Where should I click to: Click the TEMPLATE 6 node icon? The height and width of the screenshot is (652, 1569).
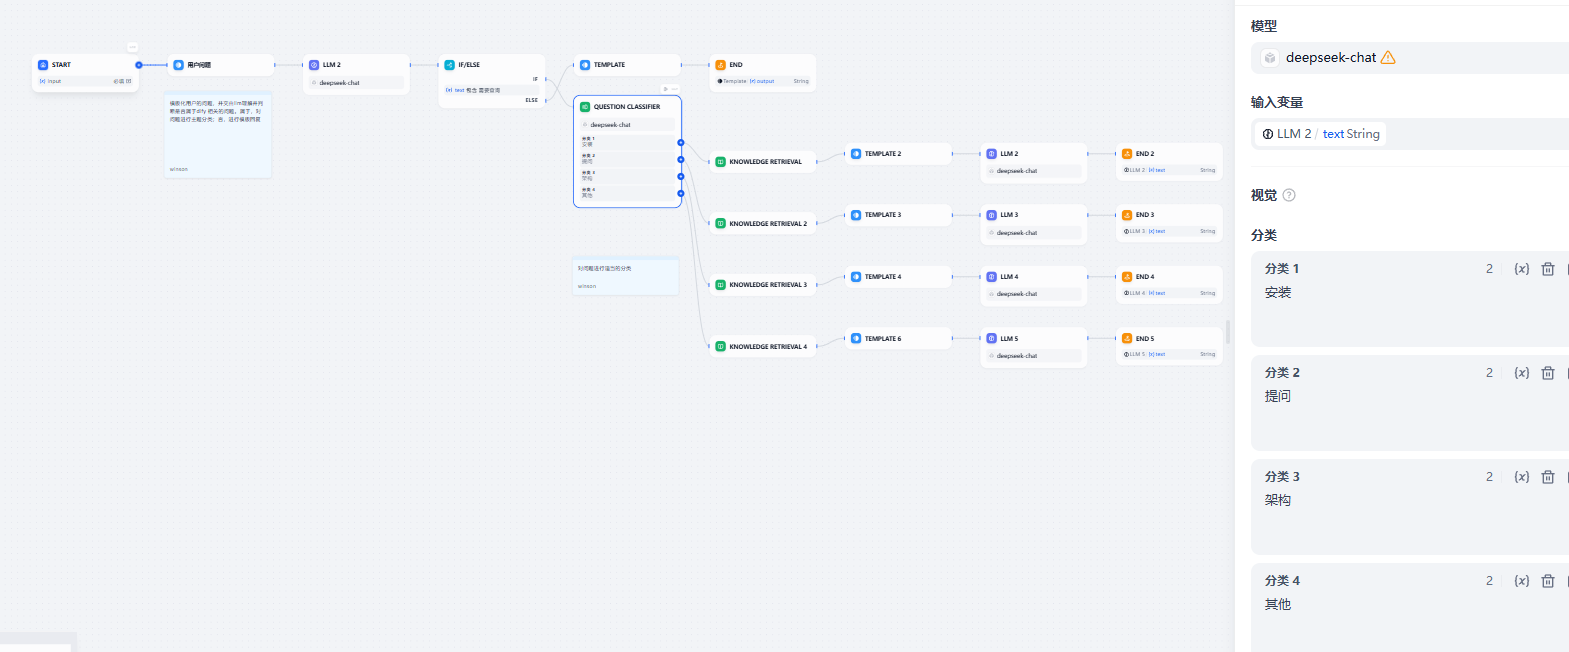pos(856,339)
